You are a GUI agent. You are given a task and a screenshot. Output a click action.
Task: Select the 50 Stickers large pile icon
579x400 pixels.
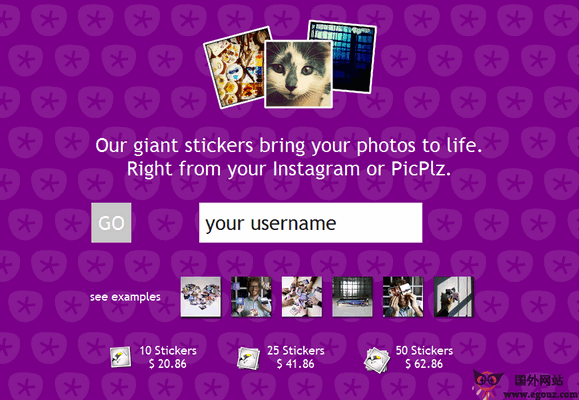[377, 359]
